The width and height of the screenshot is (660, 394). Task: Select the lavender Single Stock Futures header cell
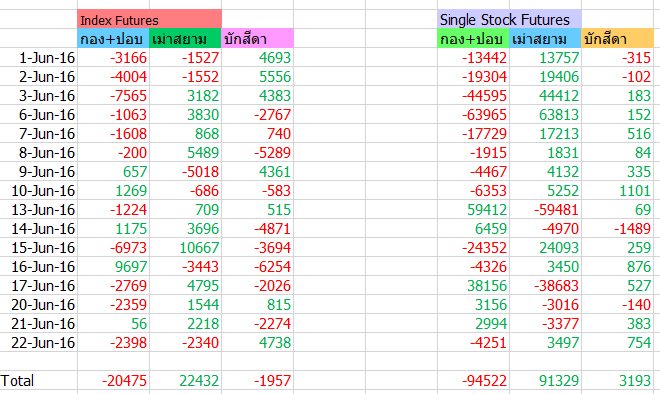(509, 19)
